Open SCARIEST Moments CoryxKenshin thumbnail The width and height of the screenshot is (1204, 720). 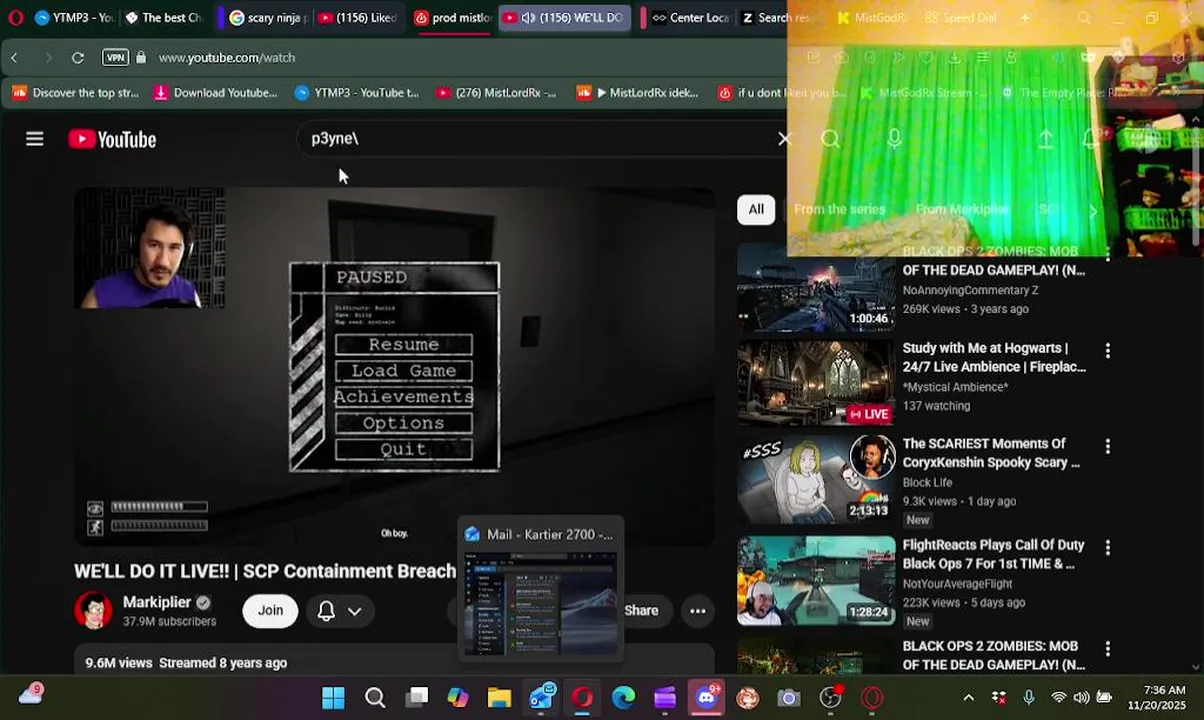[x=816, y=478]
